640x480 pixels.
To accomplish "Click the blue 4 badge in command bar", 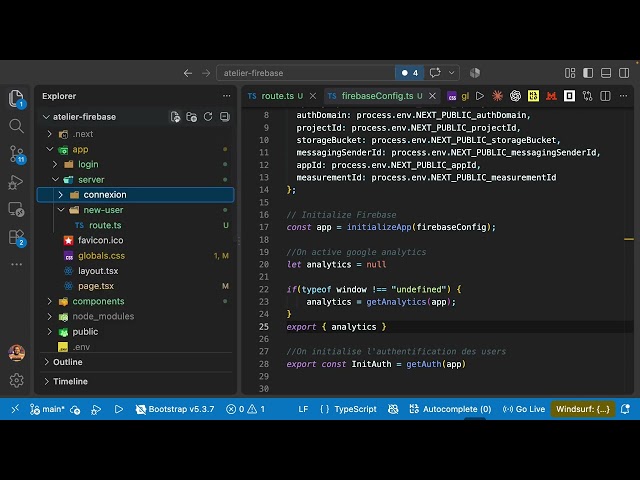I will [x=409, y=73].
